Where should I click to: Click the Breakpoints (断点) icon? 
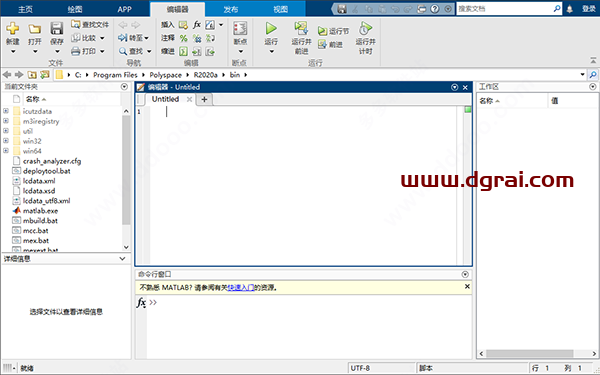click(x=240, y=29)
